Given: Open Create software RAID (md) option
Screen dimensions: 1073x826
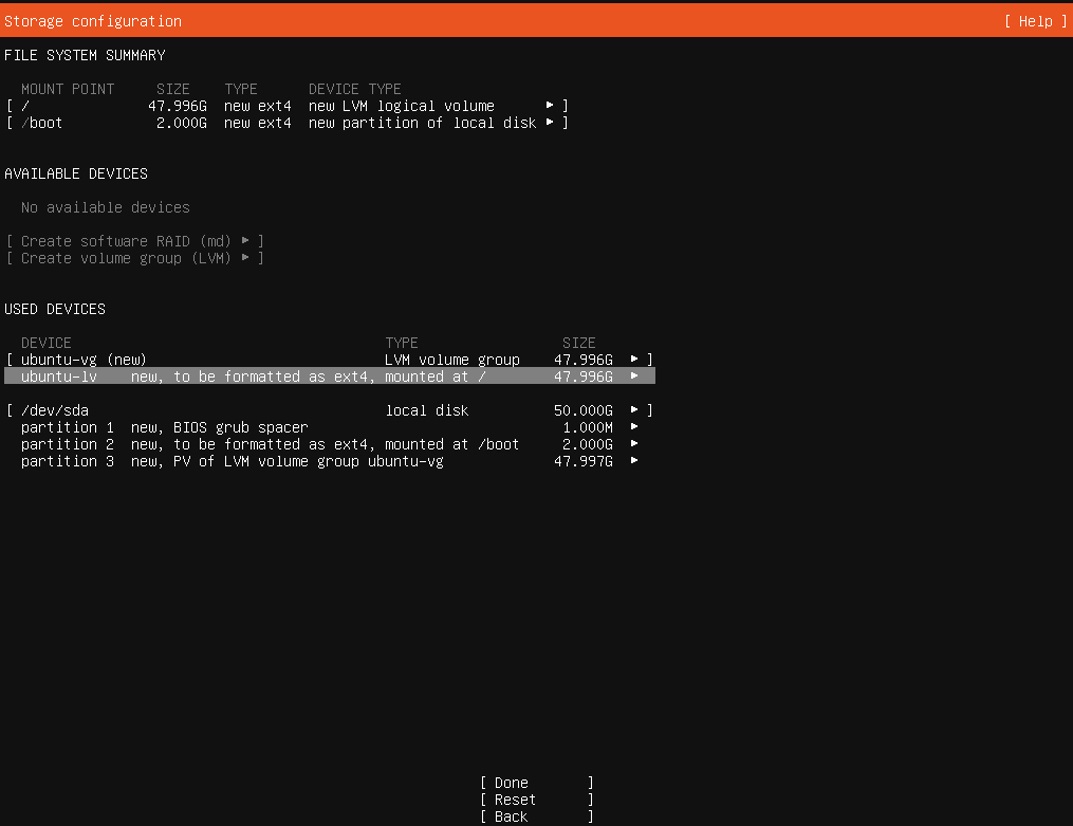Looking at the screenshot, I should [x=135, y=241].
